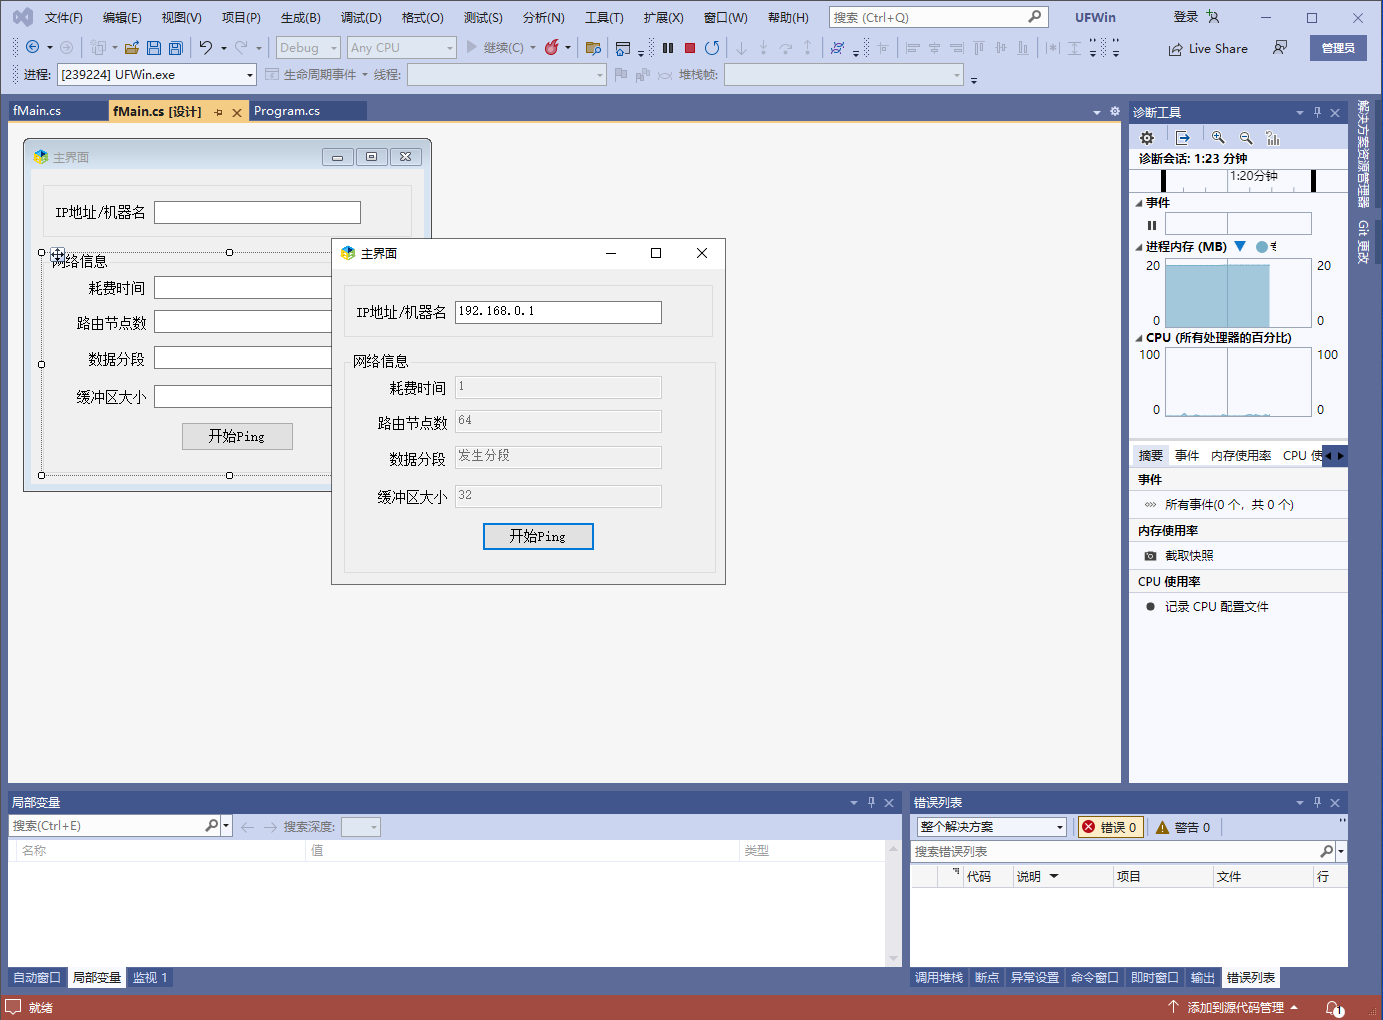The image size is (1383, 1020).
Task: Click the red Stop Debugging square icon
Action: coord(690,48)
